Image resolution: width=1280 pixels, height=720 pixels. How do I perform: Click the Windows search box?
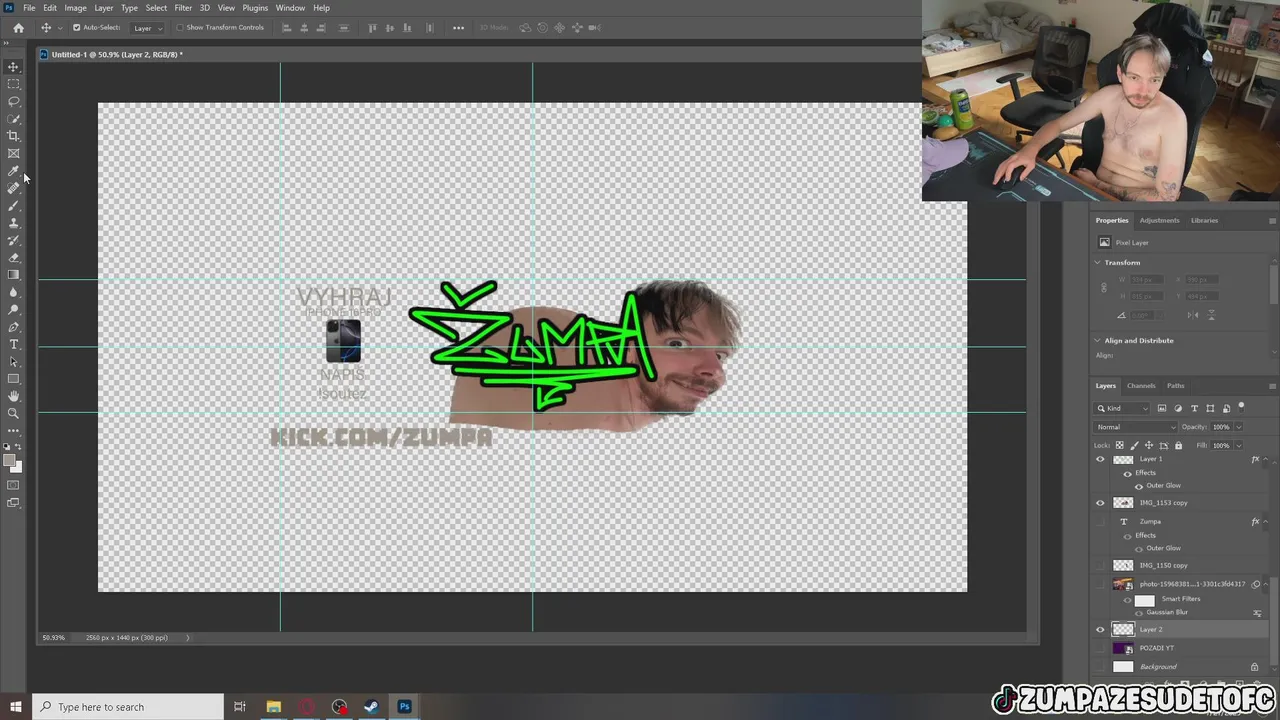pos(128,707)
